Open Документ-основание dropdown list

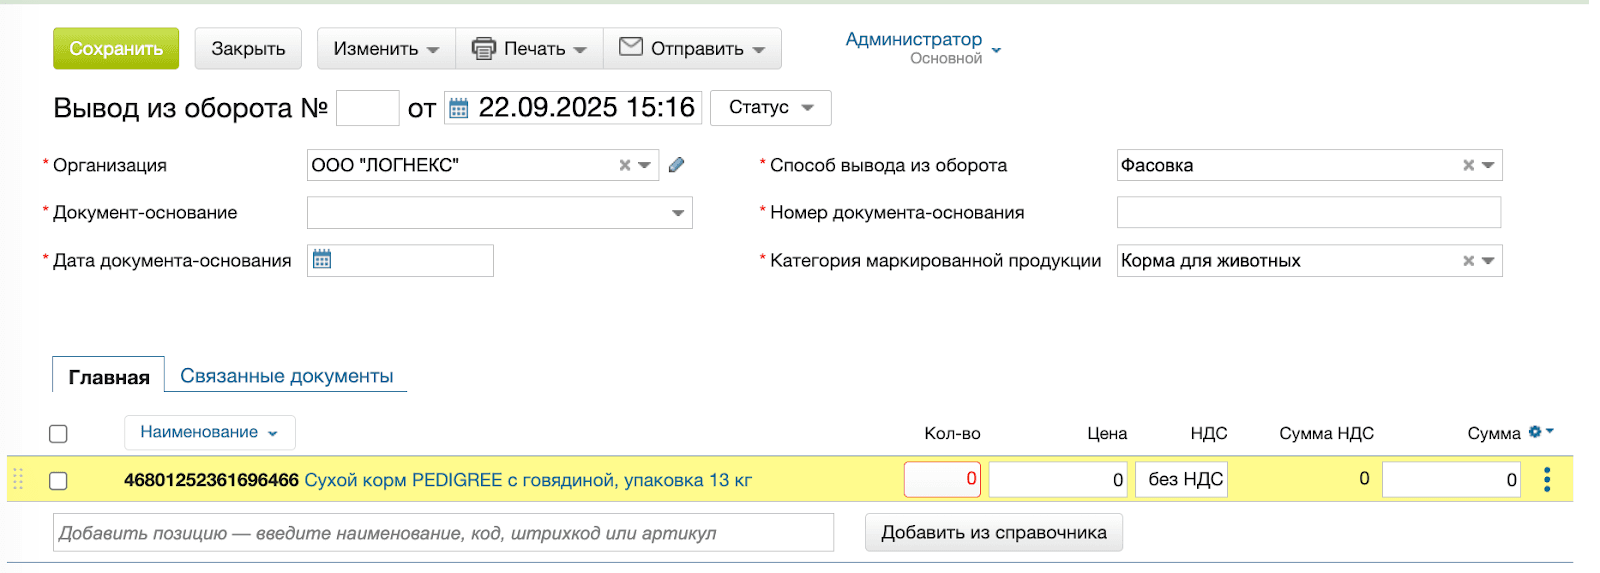[678, 213]
